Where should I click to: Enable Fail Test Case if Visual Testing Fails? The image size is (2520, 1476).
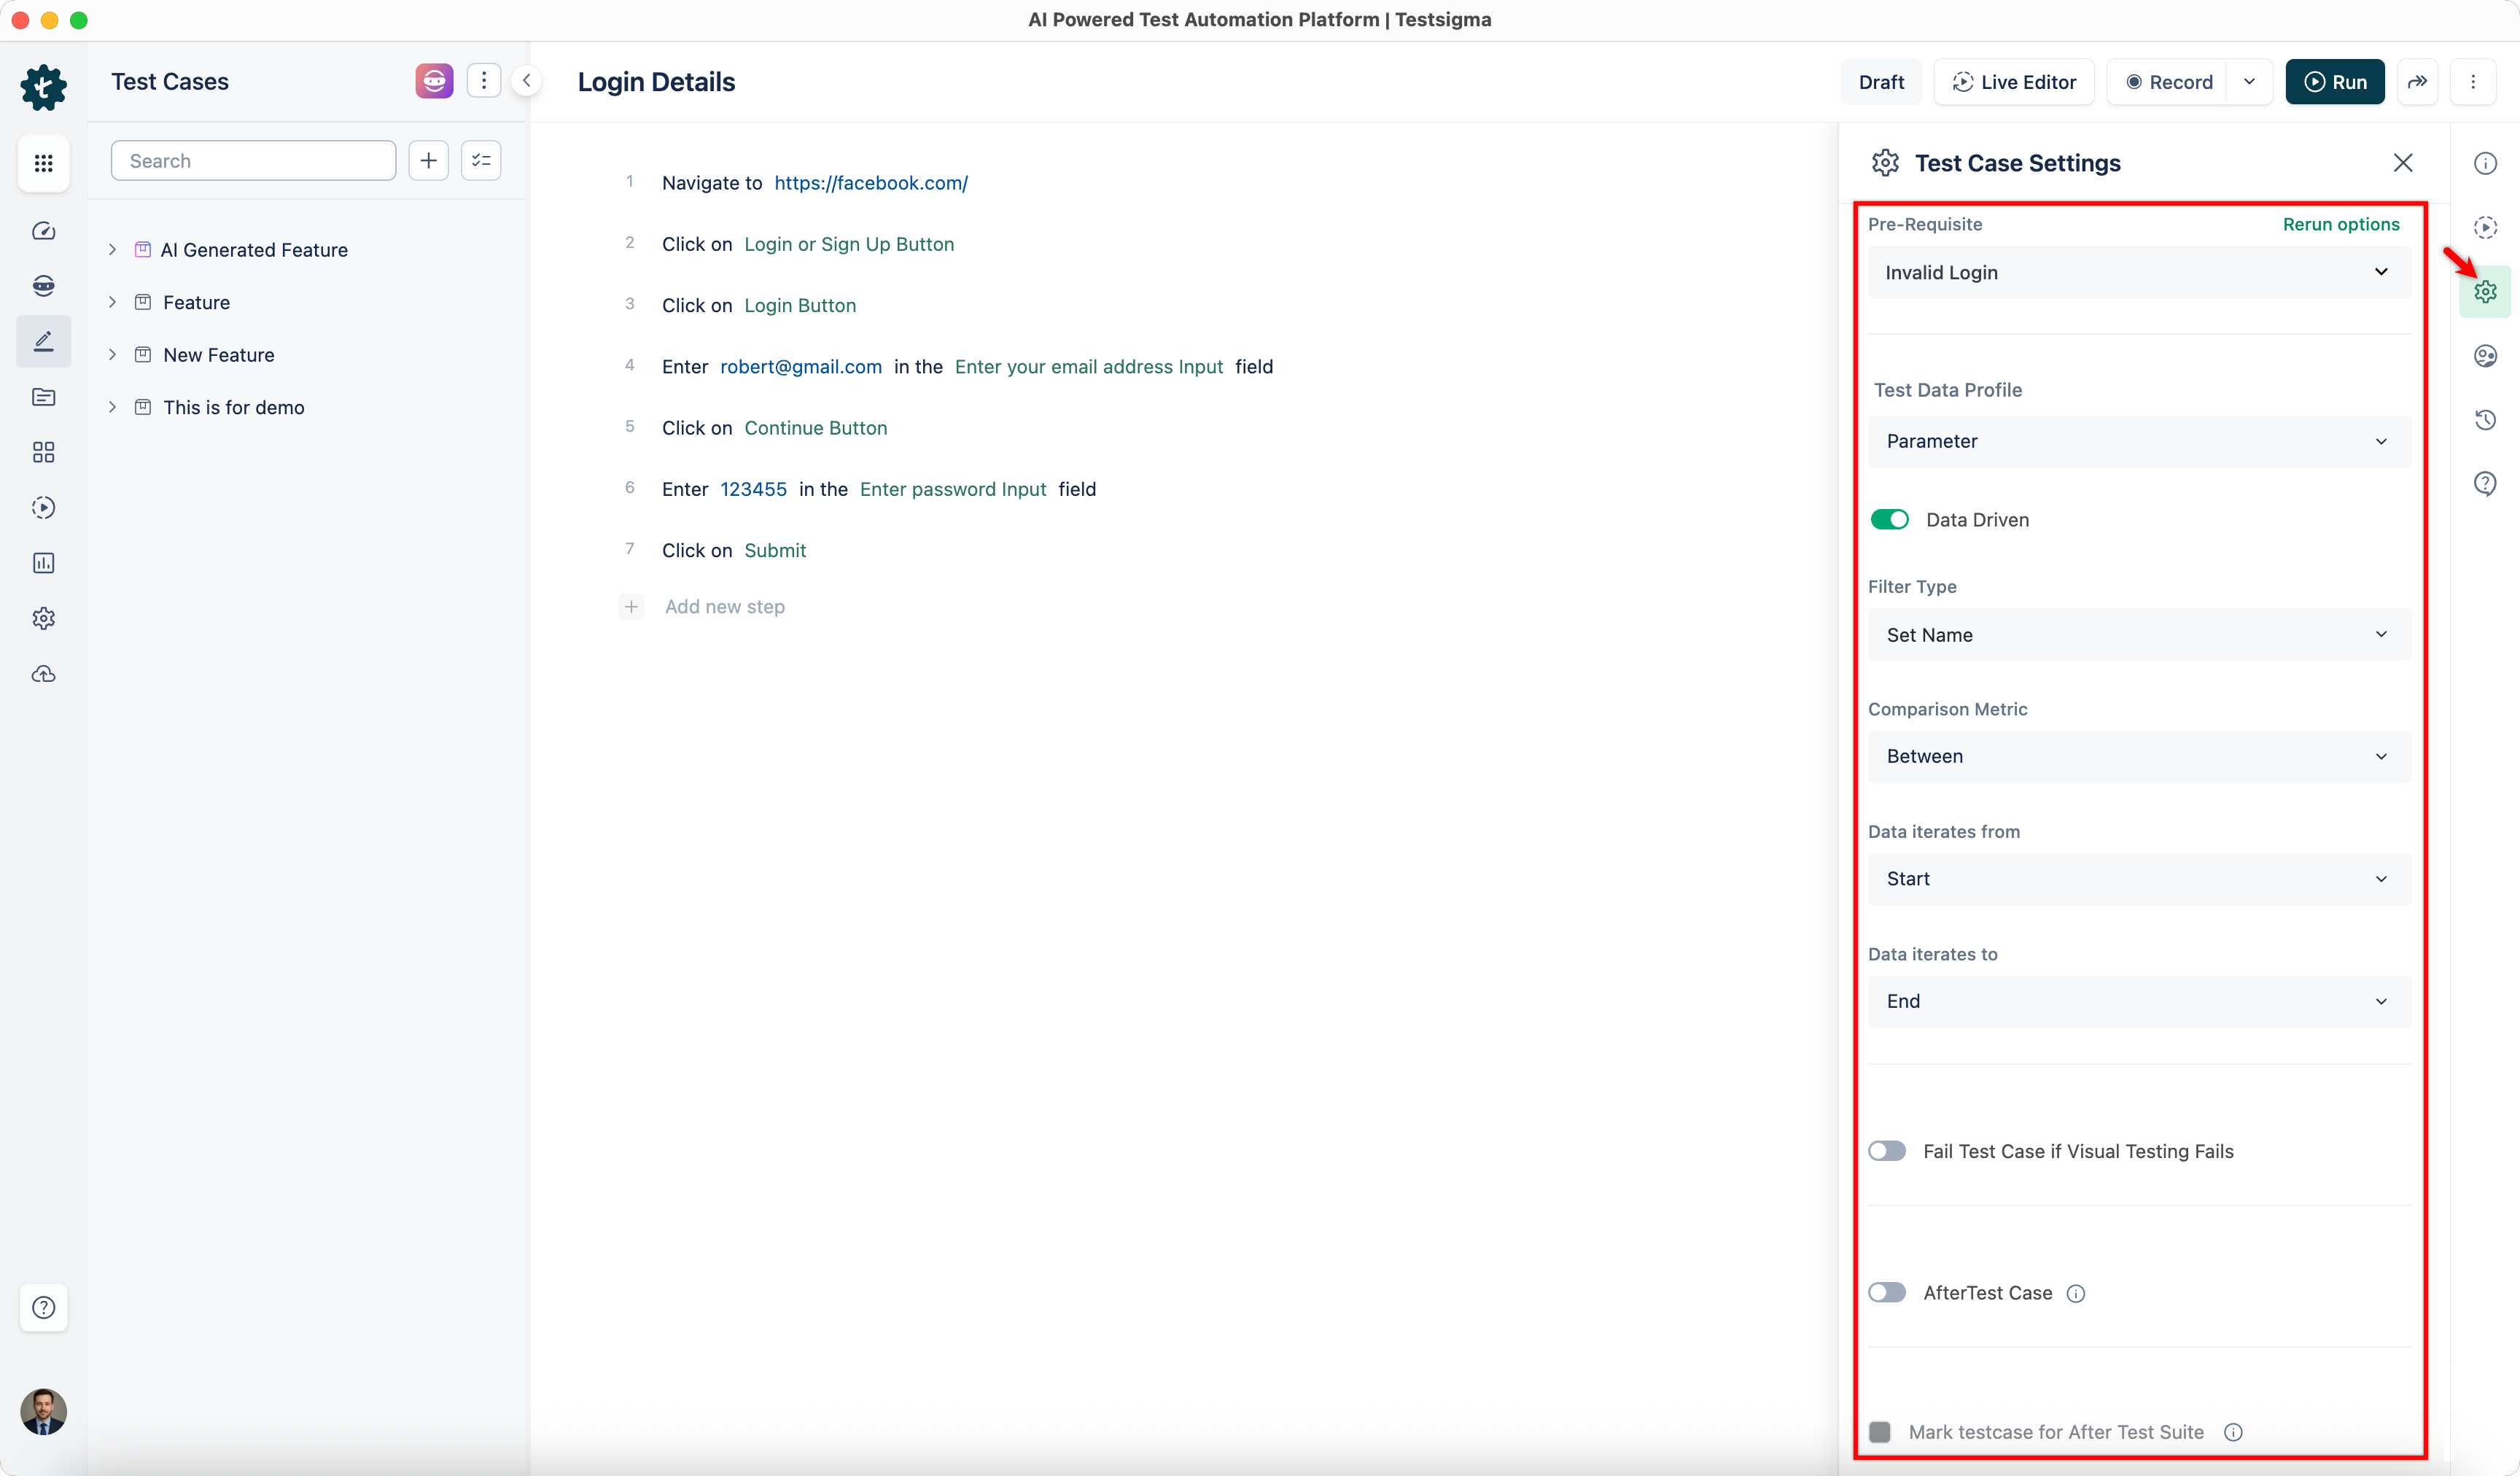[x=1887, y=1151]
